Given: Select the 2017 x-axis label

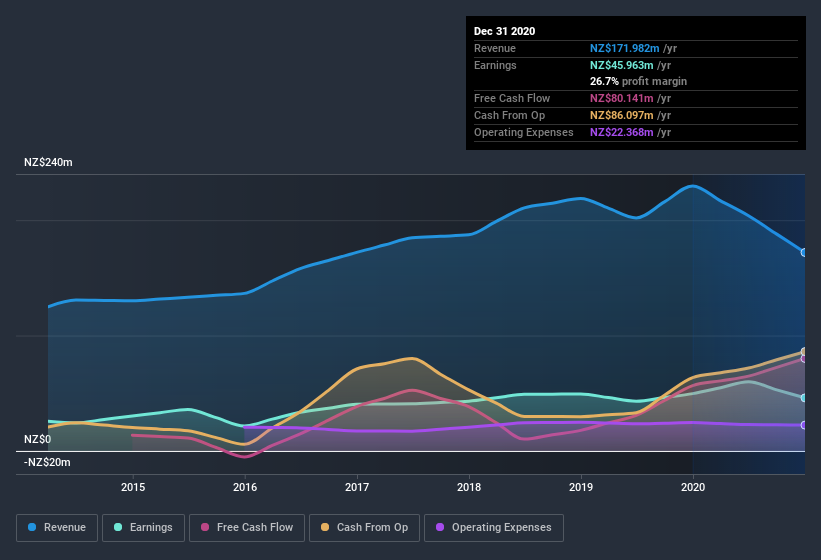Looking at the screenshot, I should (357, 487).
